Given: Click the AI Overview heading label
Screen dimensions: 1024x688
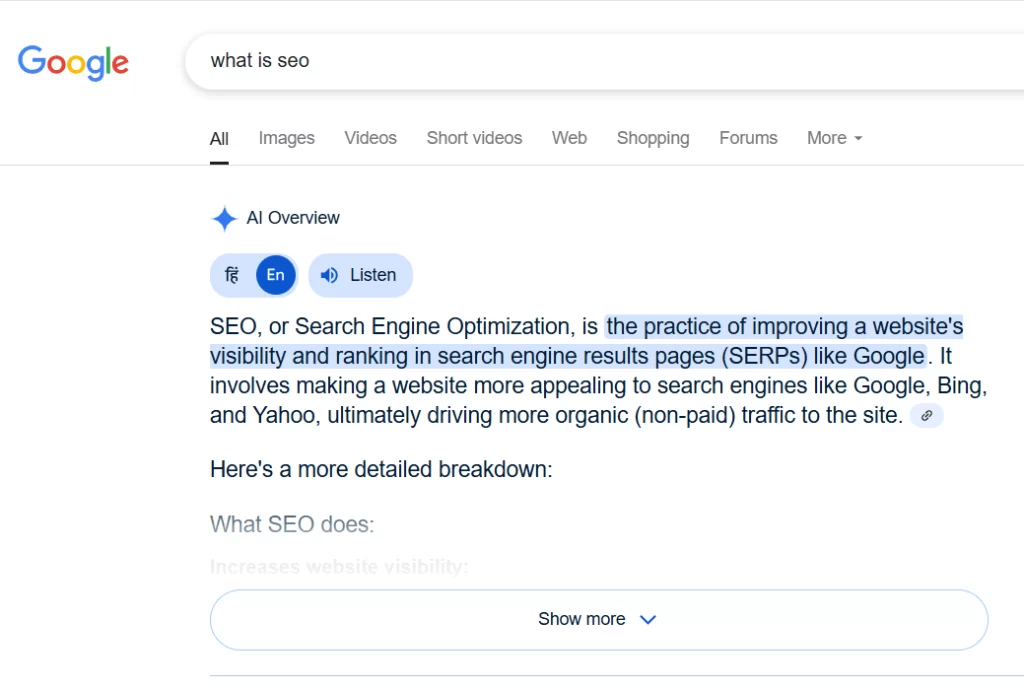Looking at the screenshot, I should point(293,218).
